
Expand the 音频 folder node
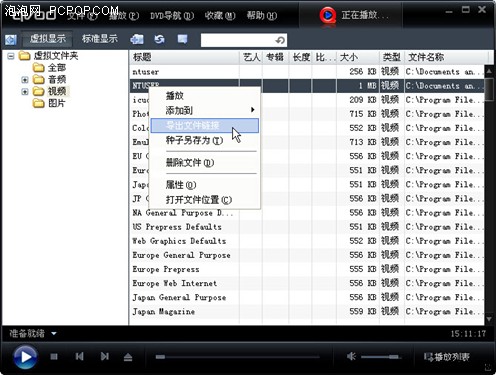[x=25, y=80]
